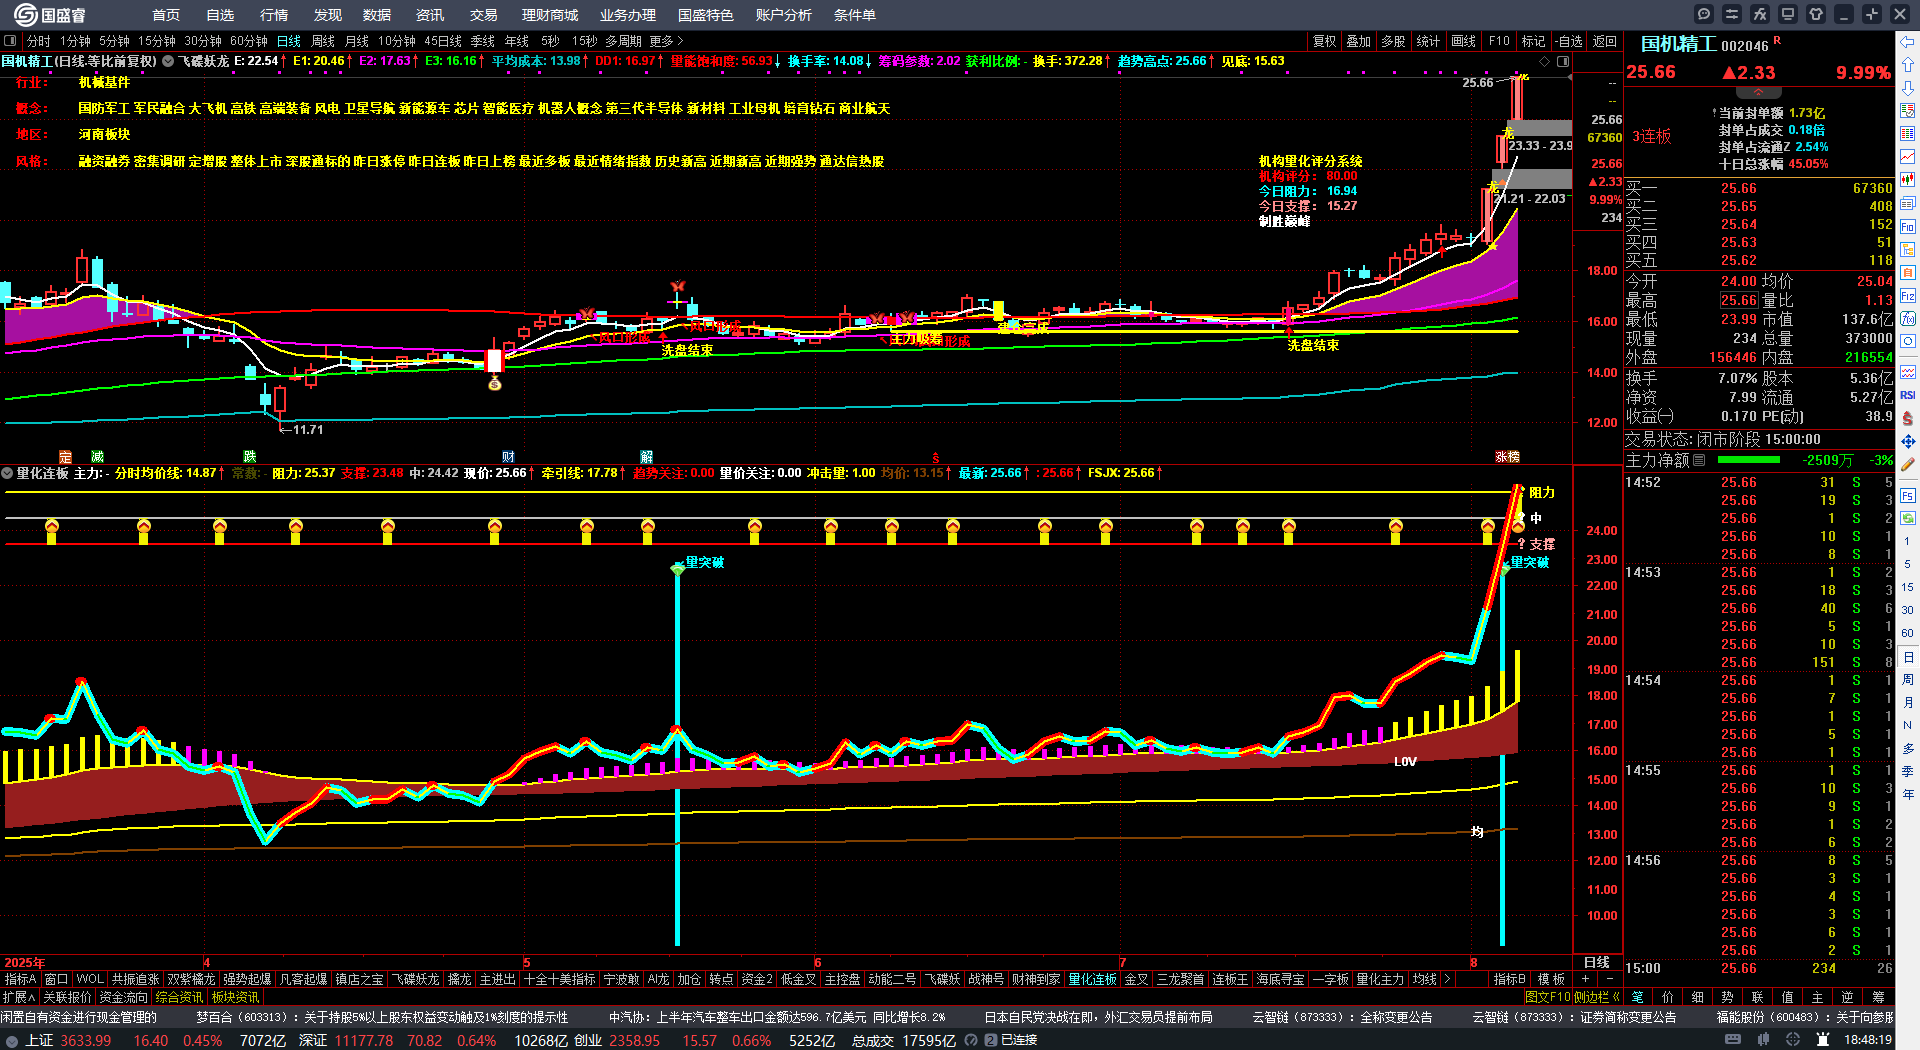The height and width of the screenshot is (1050, 1920).
Task: Expand the 更多 periods dropdown
Action: point(666,41)
